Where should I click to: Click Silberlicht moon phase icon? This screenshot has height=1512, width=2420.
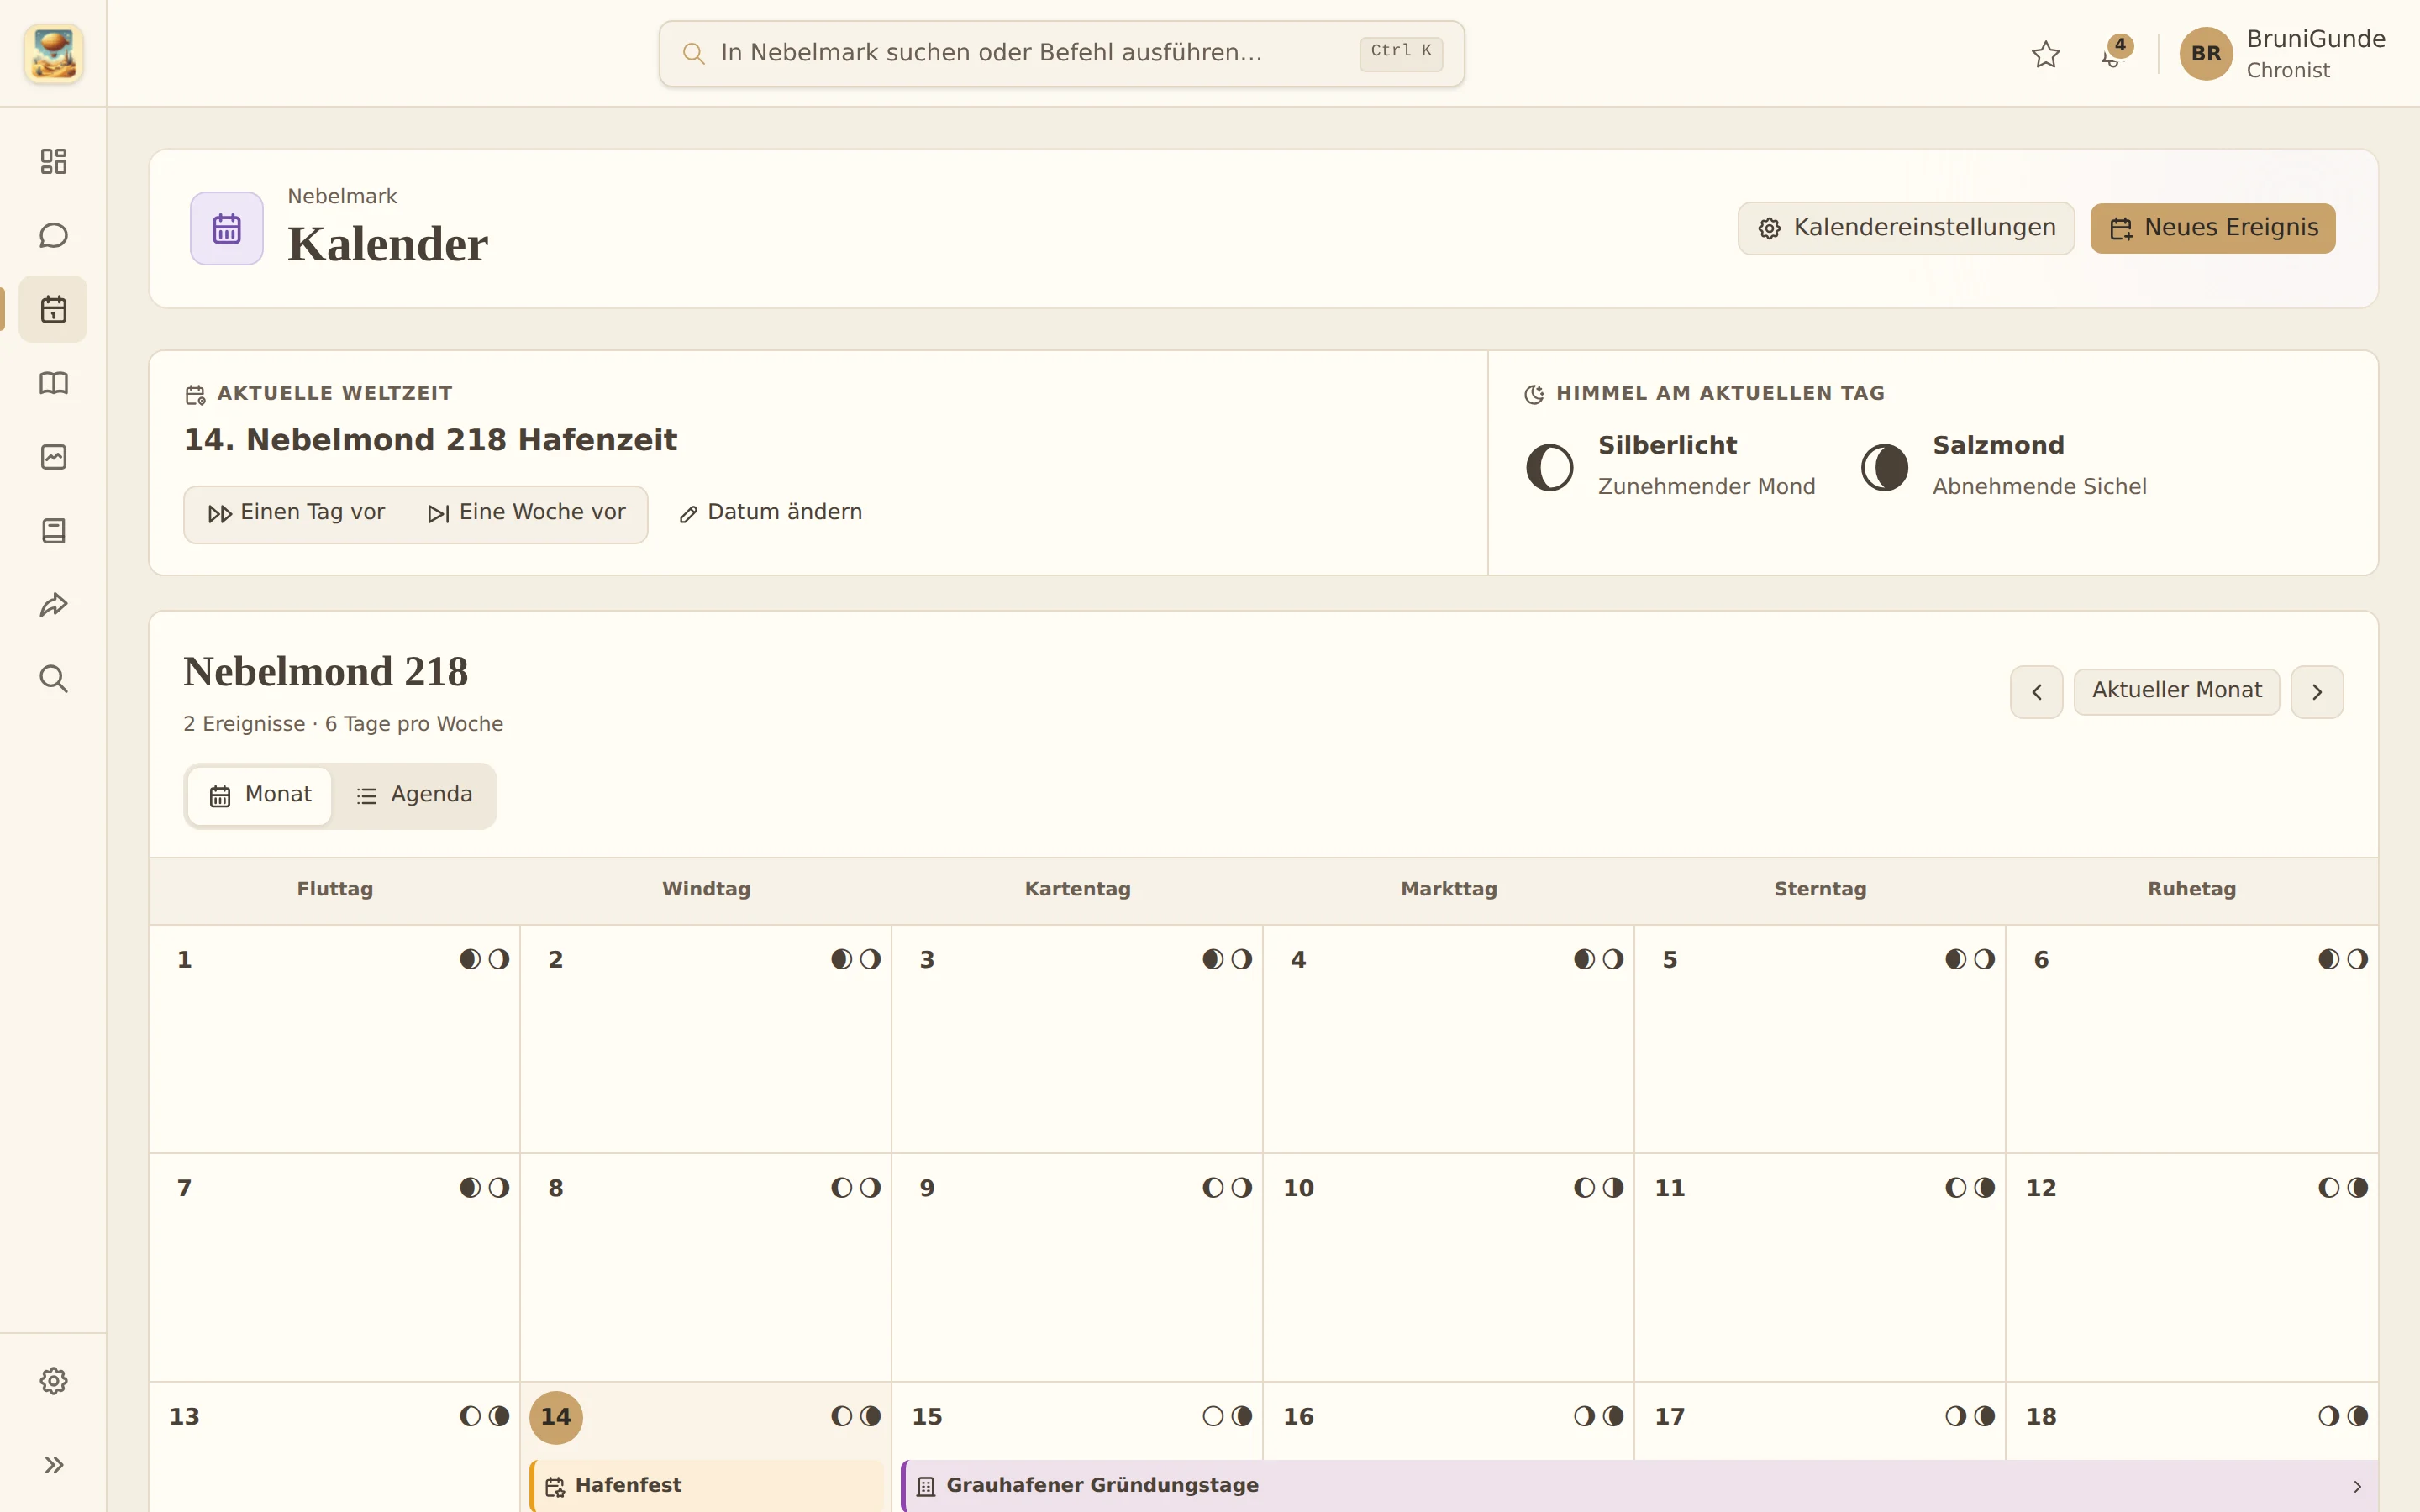(x=1550, y=467)
